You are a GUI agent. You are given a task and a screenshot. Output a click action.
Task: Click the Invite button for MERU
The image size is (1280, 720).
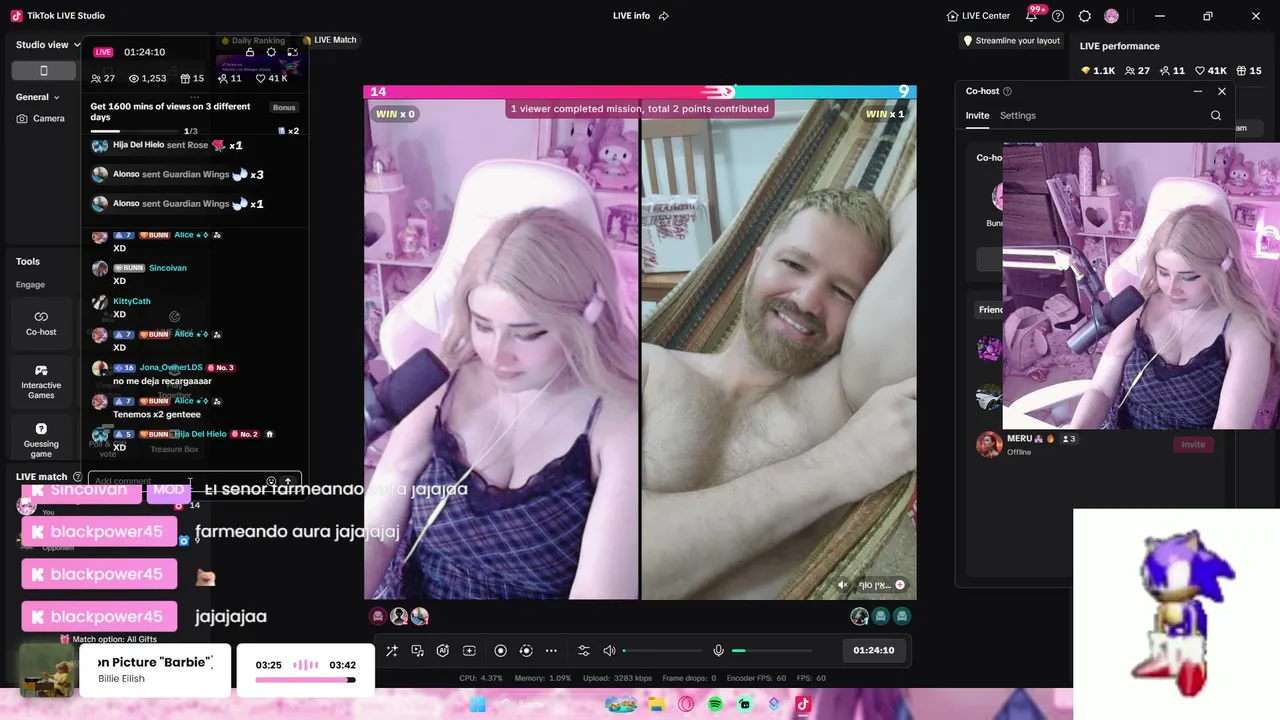coord(1193,444)
